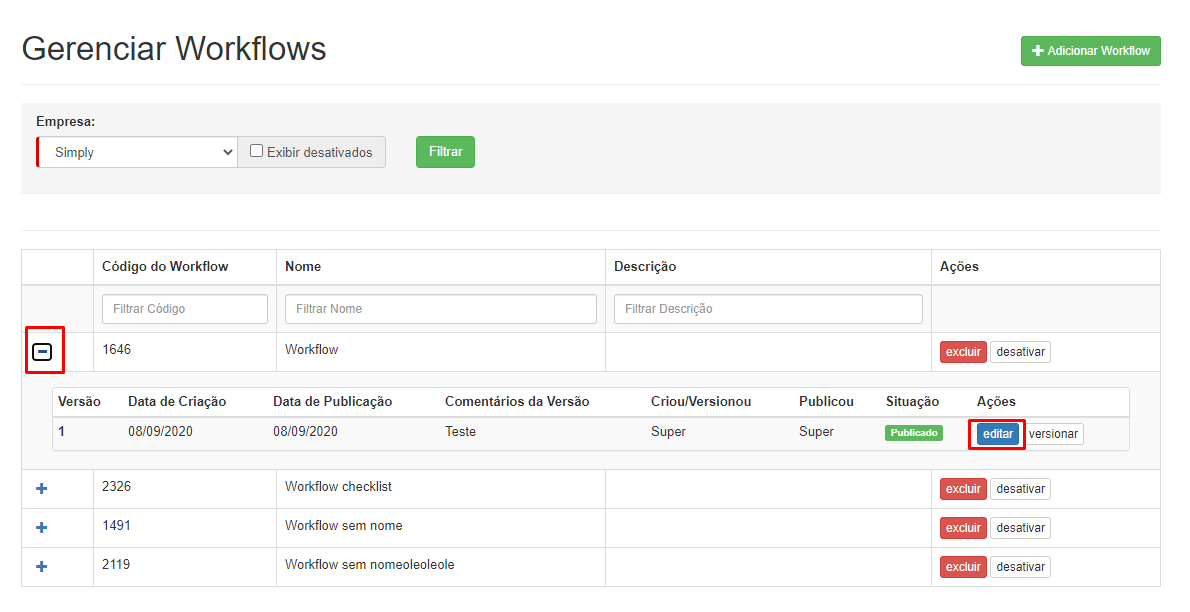The height and width of the screenshot is (612, 1190).
Task: Click the Filtrar Descrição input field
Action: [x=768, y=309]
